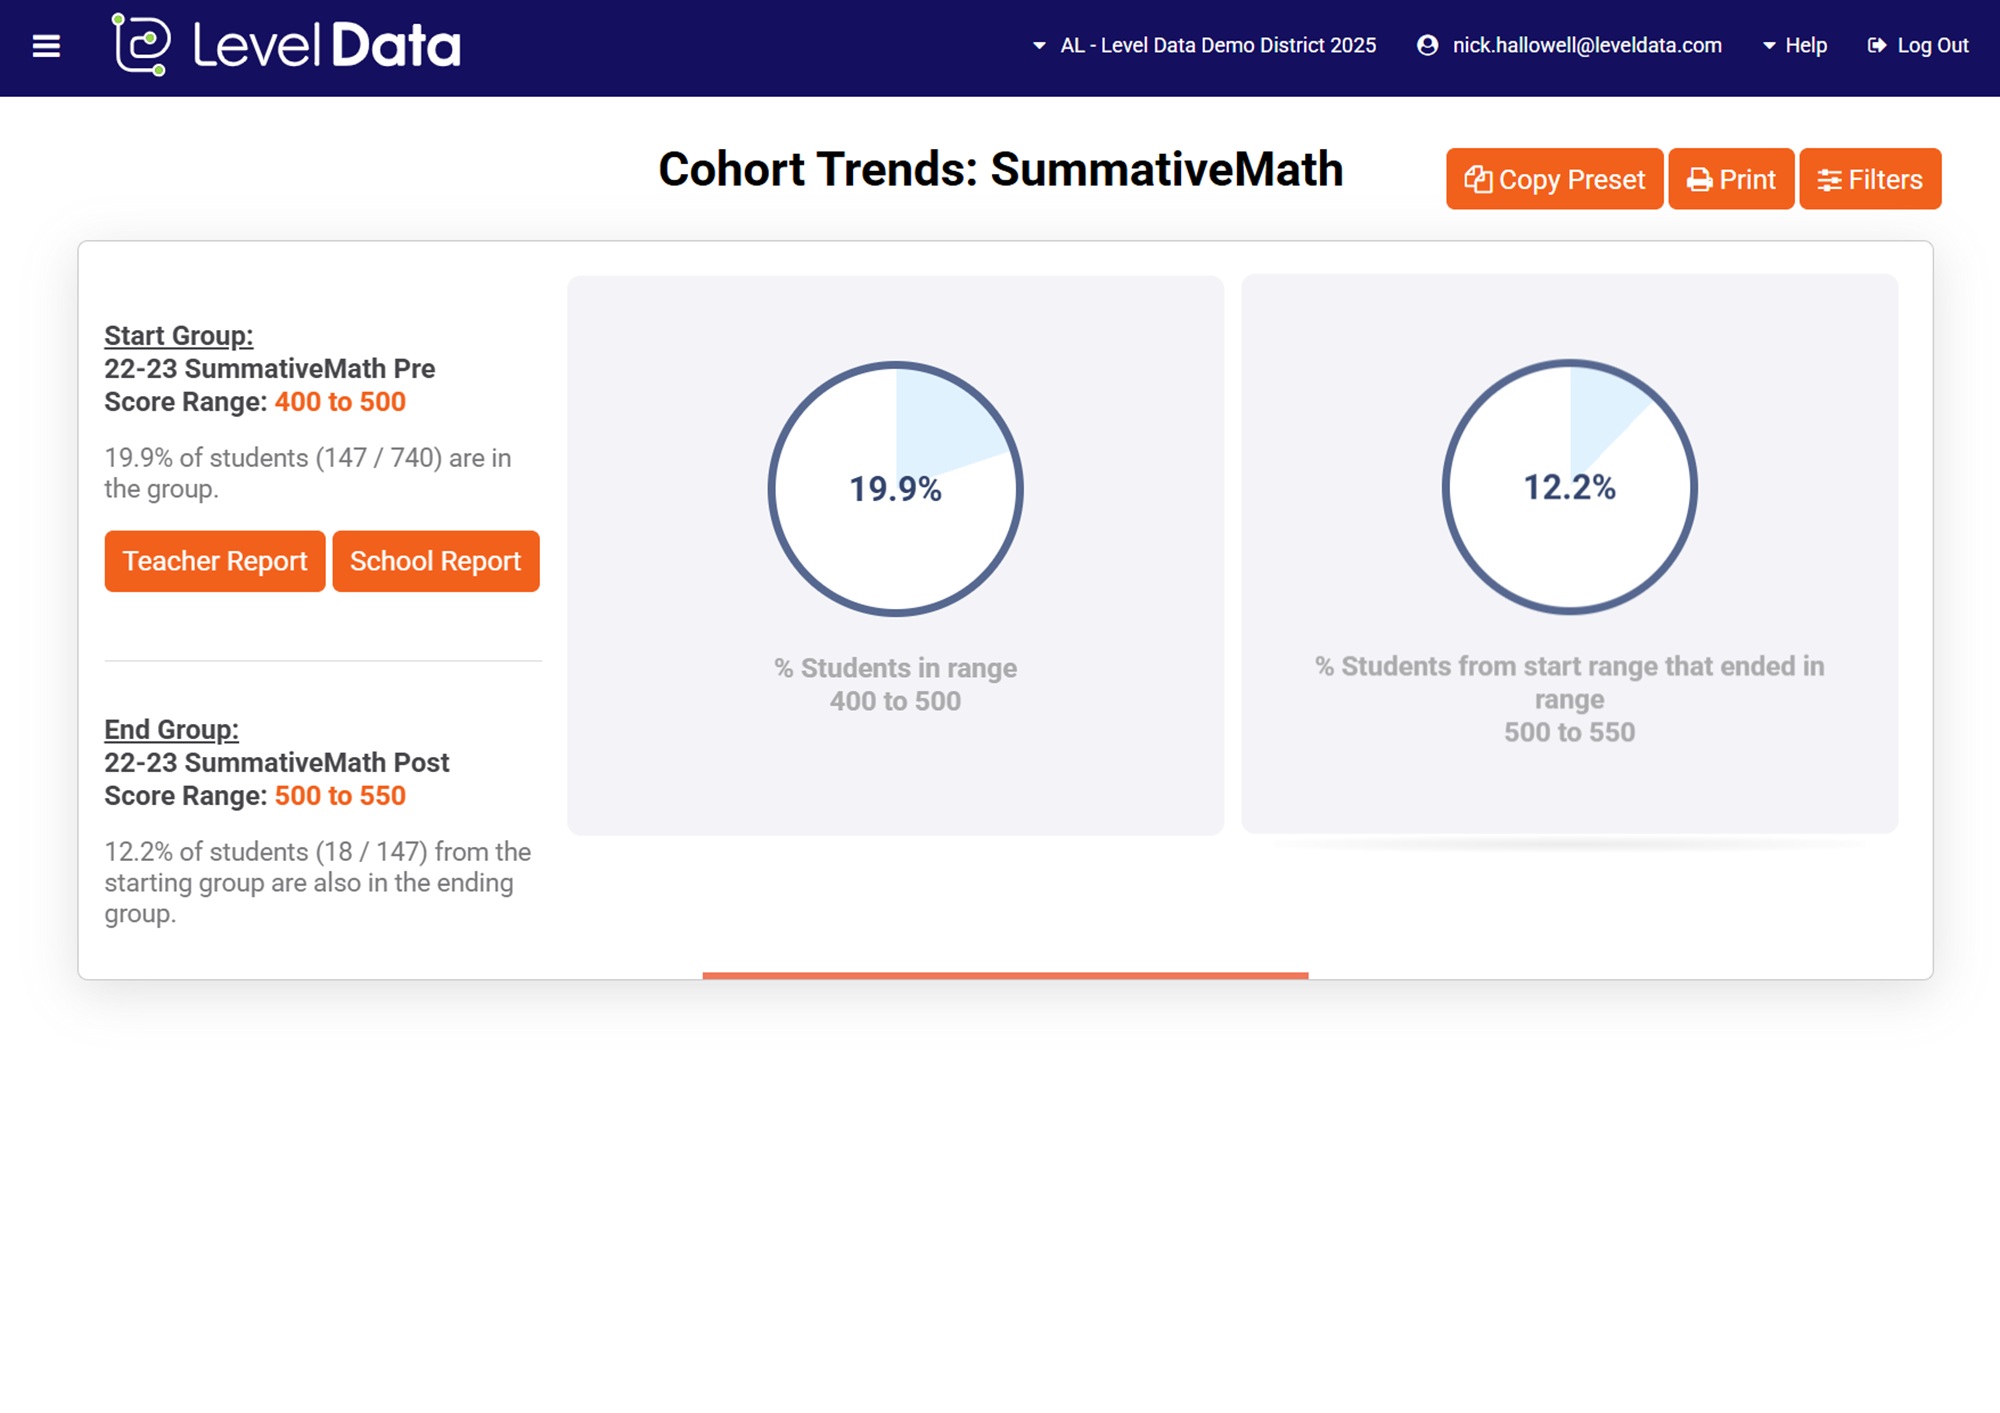Click the Filters sliders icon

tap(1829, 180)
